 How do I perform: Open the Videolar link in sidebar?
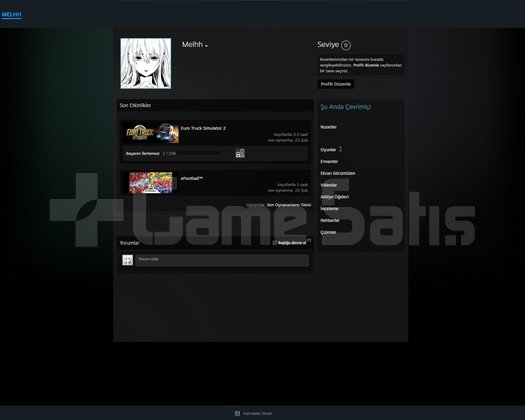328,185
